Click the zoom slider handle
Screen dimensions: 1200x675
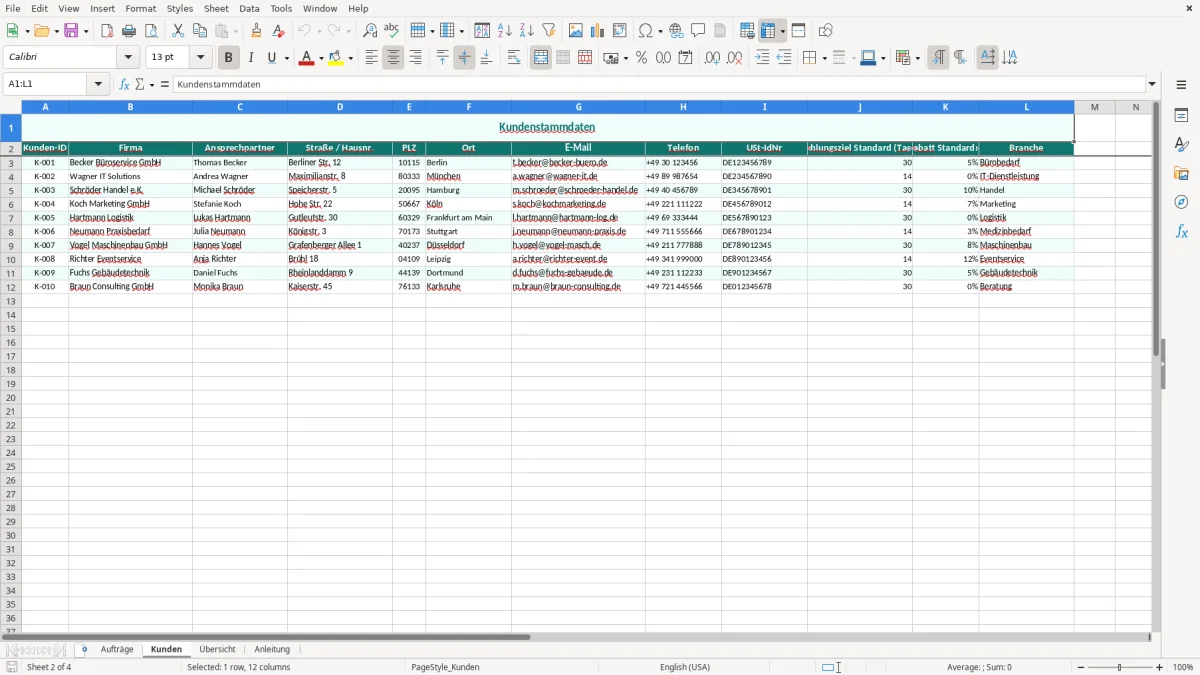[x=1119, y=667]
